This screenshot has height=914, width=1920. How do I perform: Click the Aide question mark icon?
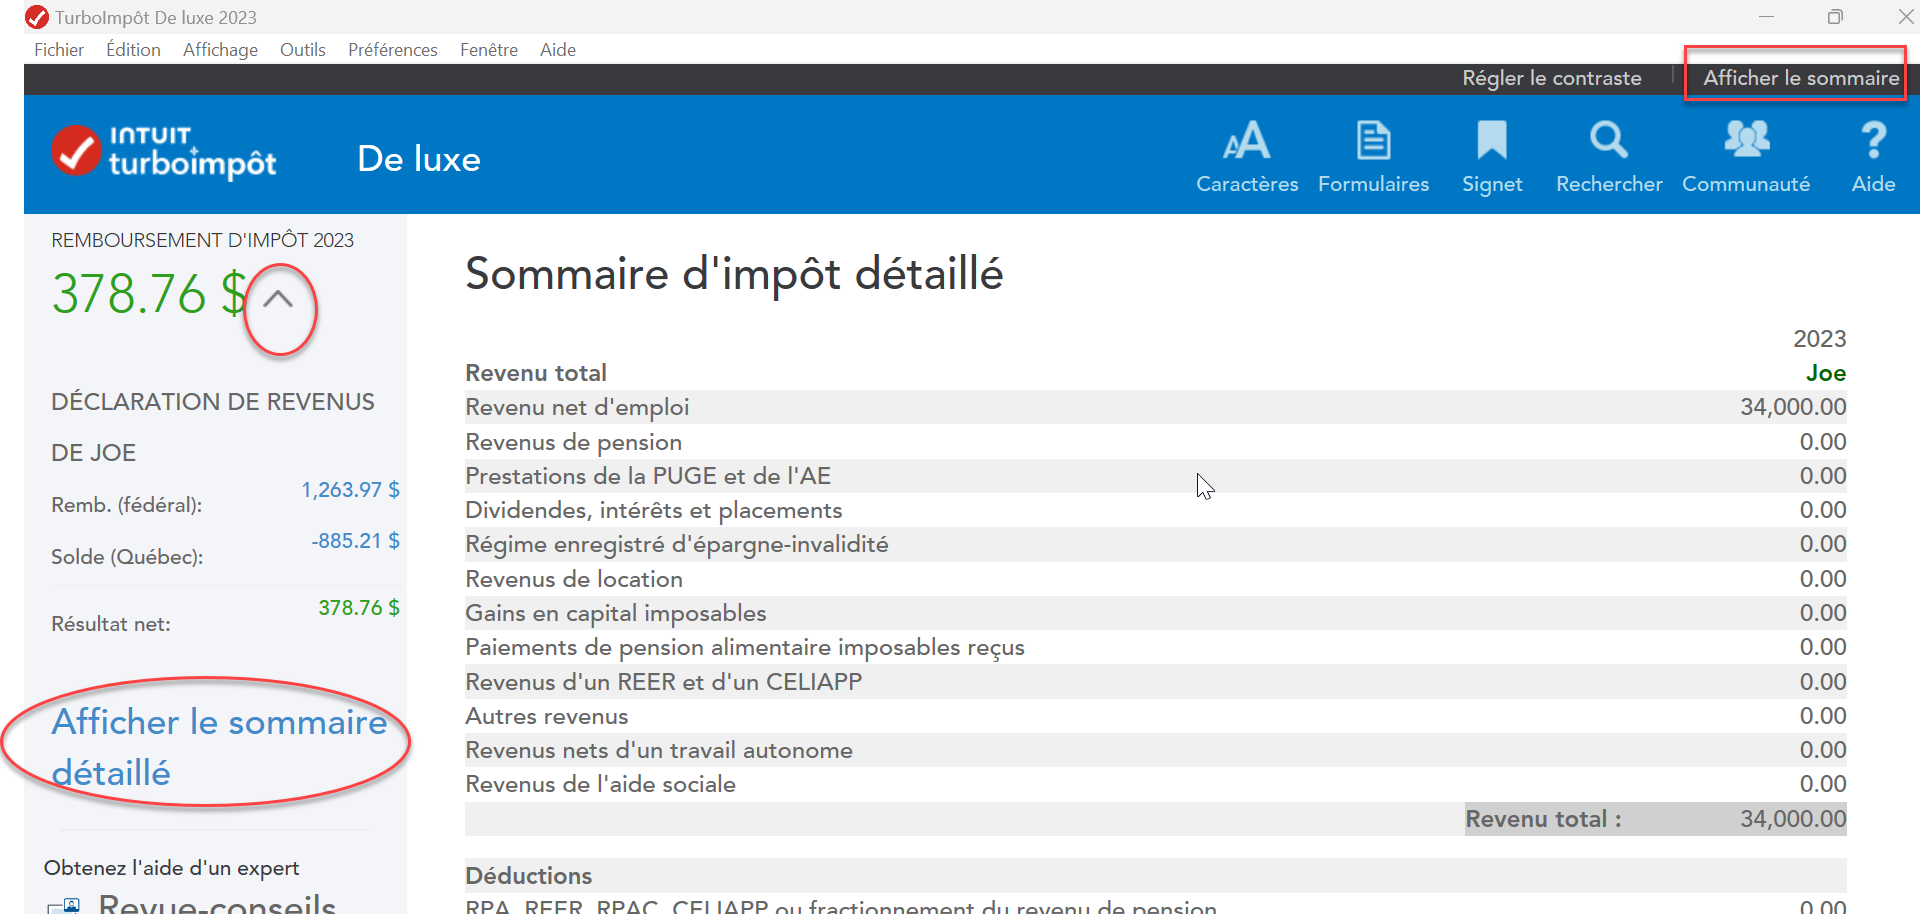1873,140
